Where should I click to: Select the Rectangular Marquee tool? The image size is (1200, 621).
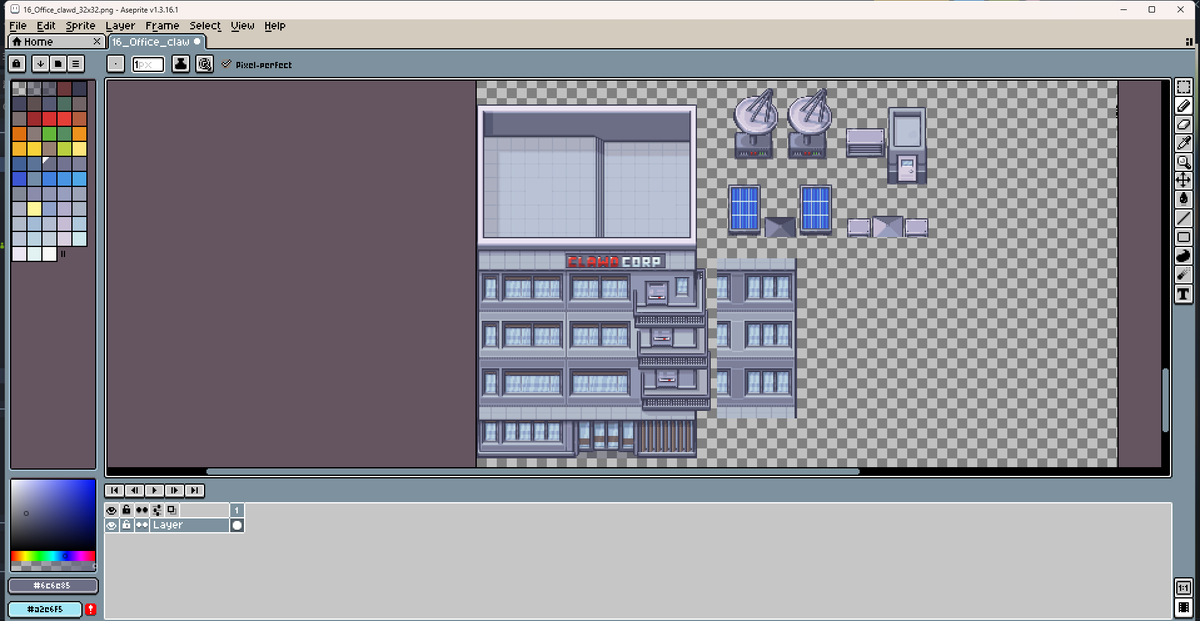[x=1184, y=86]
